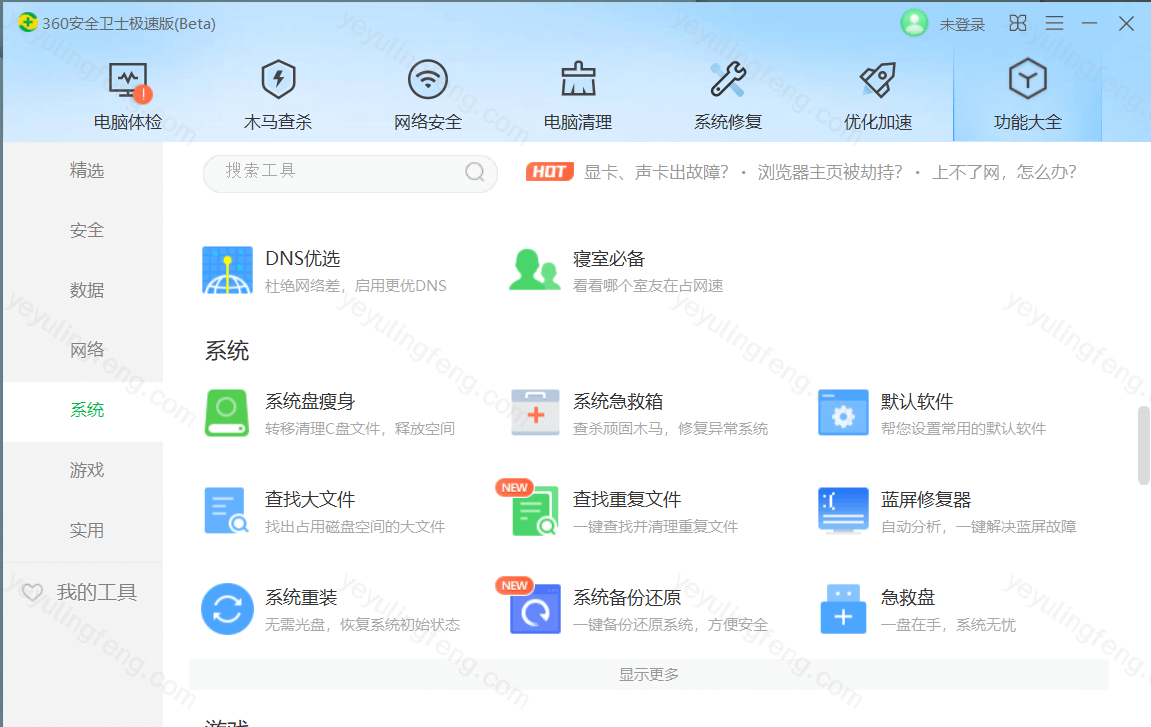Open 我的工具 section
The width and height of the screenshot is (1151, 727).
click(97, 592)
